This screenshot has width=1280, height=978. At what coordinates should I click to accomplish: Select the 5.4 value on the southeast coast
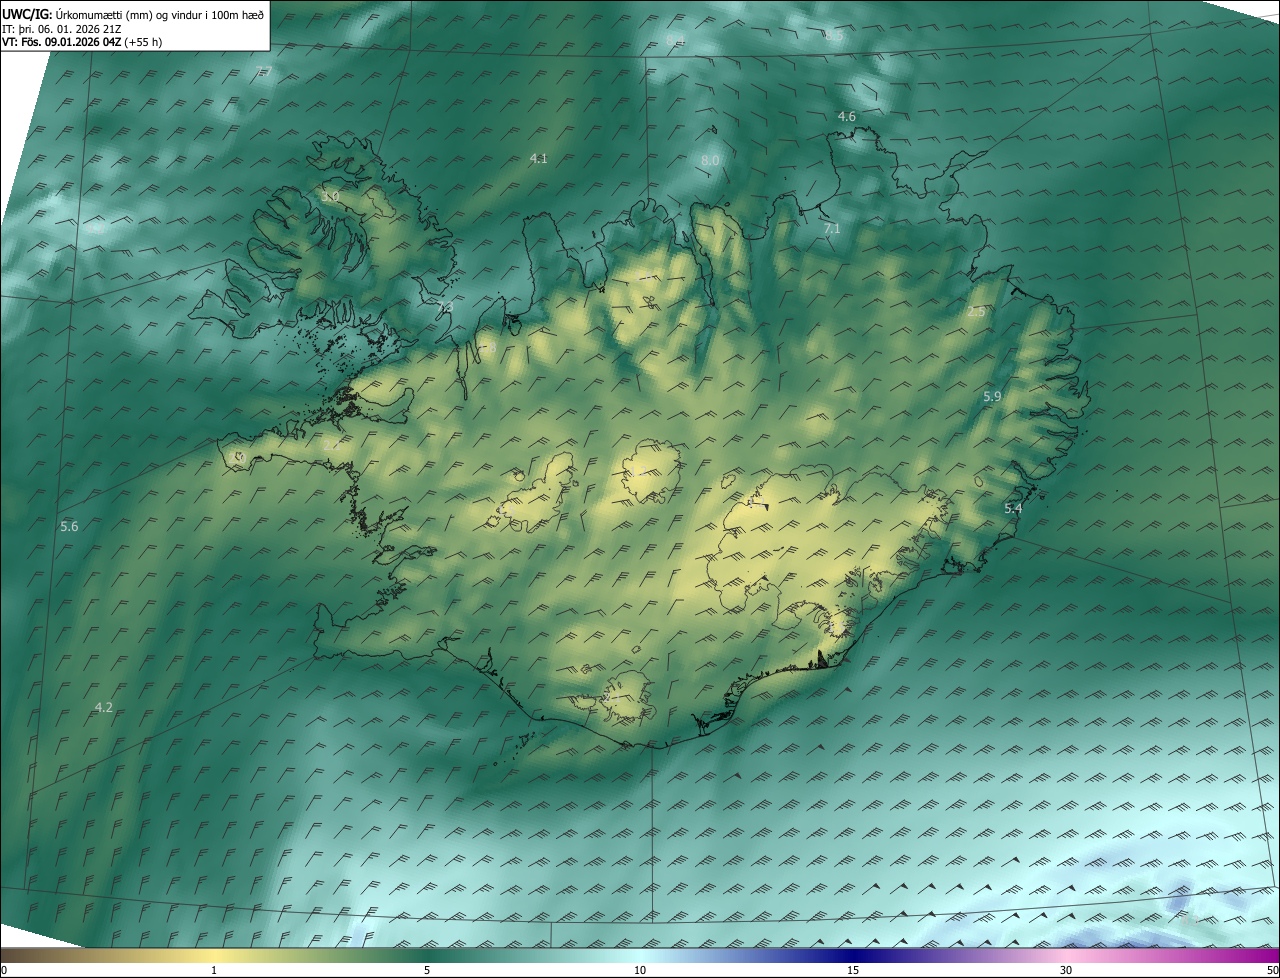(x=1013, y=509)
